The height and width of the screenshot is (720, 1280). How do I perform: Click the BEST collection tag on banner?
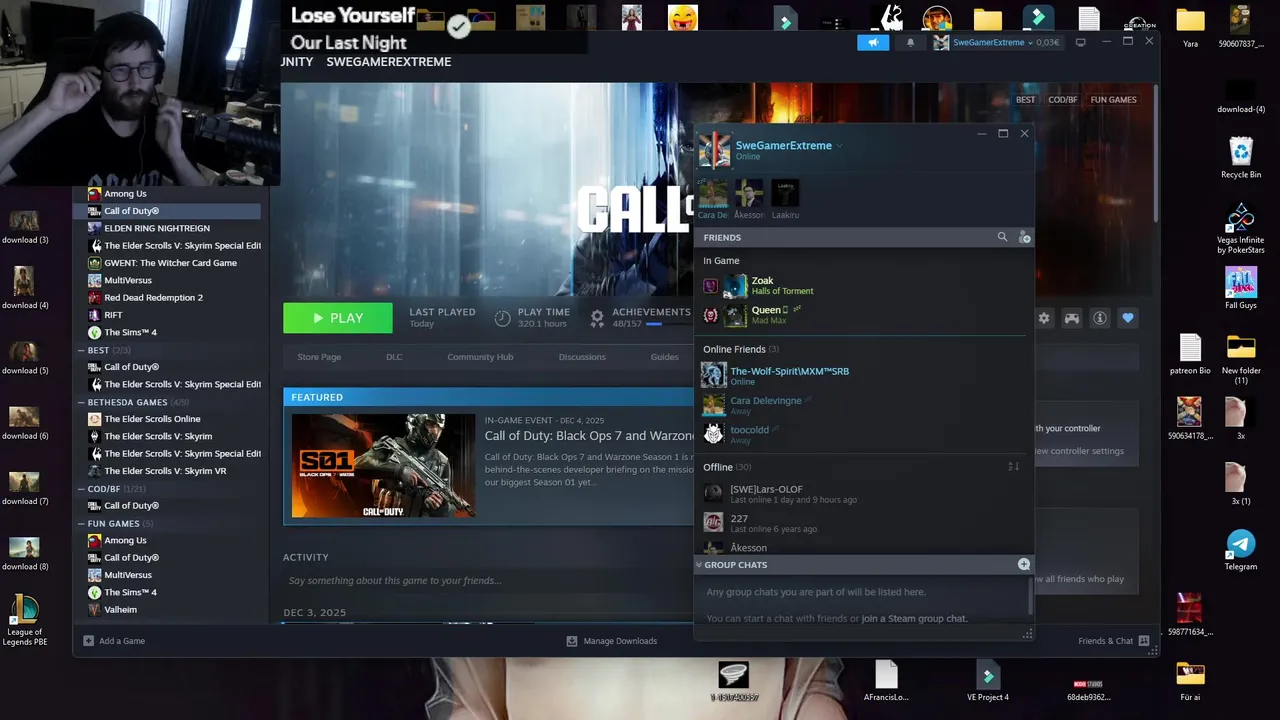pyautogui.click(x=1026, y=100)
